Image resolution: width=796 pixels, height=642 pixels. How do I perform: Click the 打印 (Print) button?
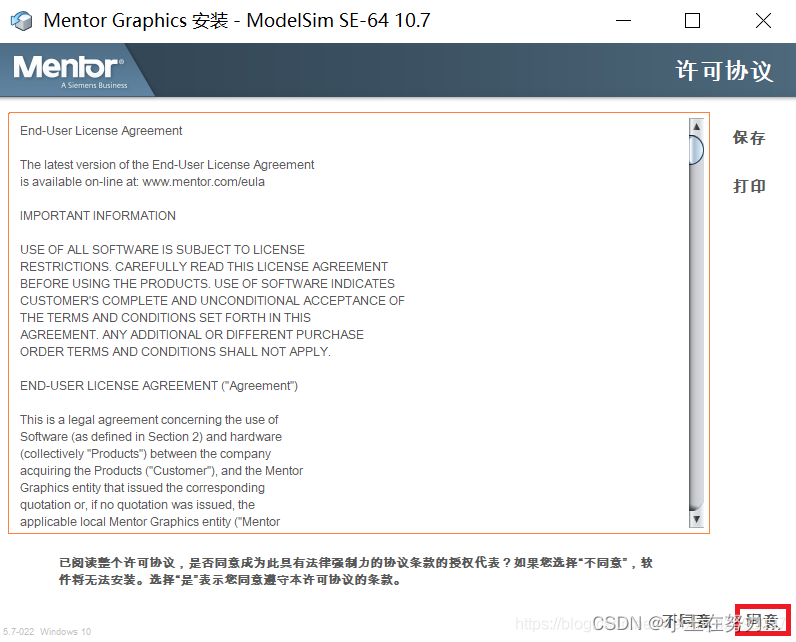(749, 186)
